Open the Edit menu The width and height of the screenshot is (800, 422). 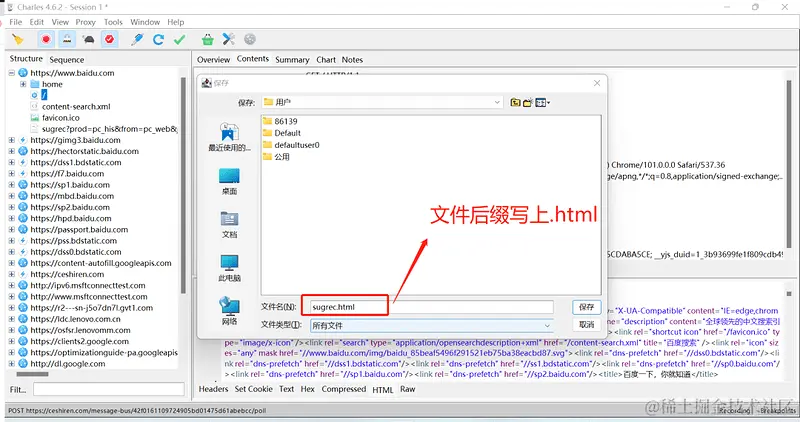(37, 22)
